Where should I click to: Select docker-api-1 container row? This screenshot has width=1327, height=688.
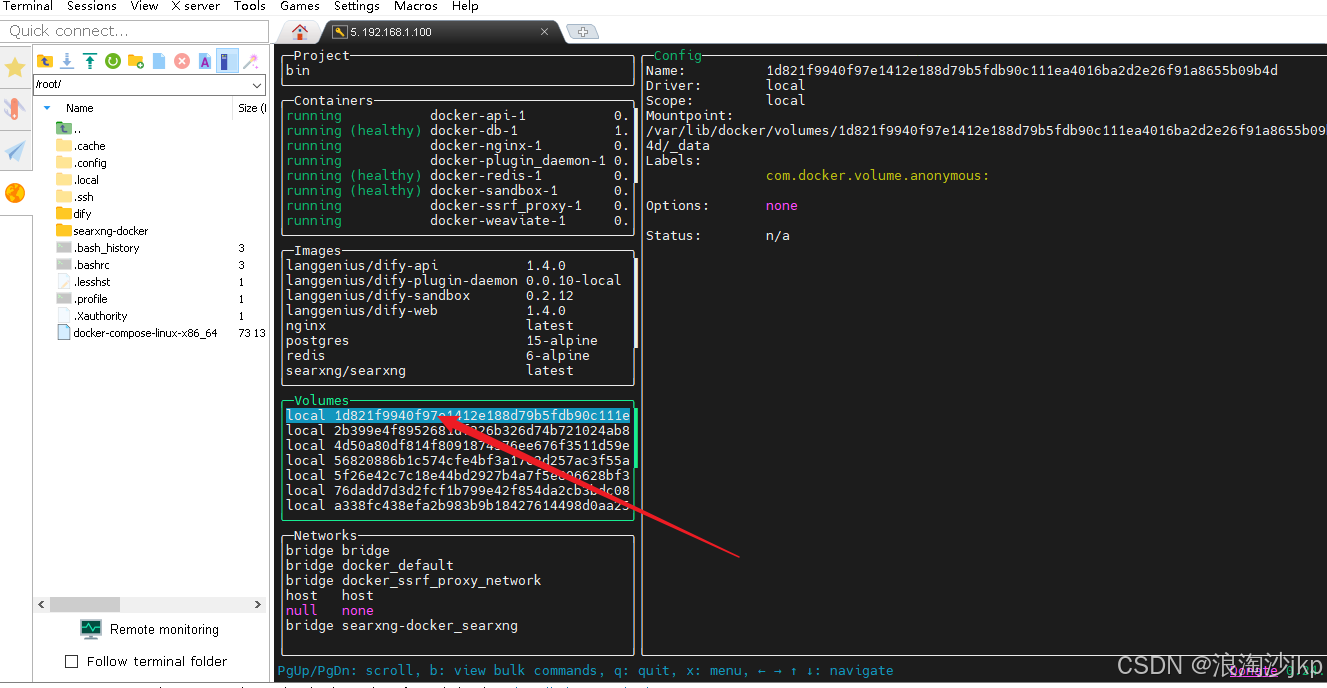click(x=457, y=116)
